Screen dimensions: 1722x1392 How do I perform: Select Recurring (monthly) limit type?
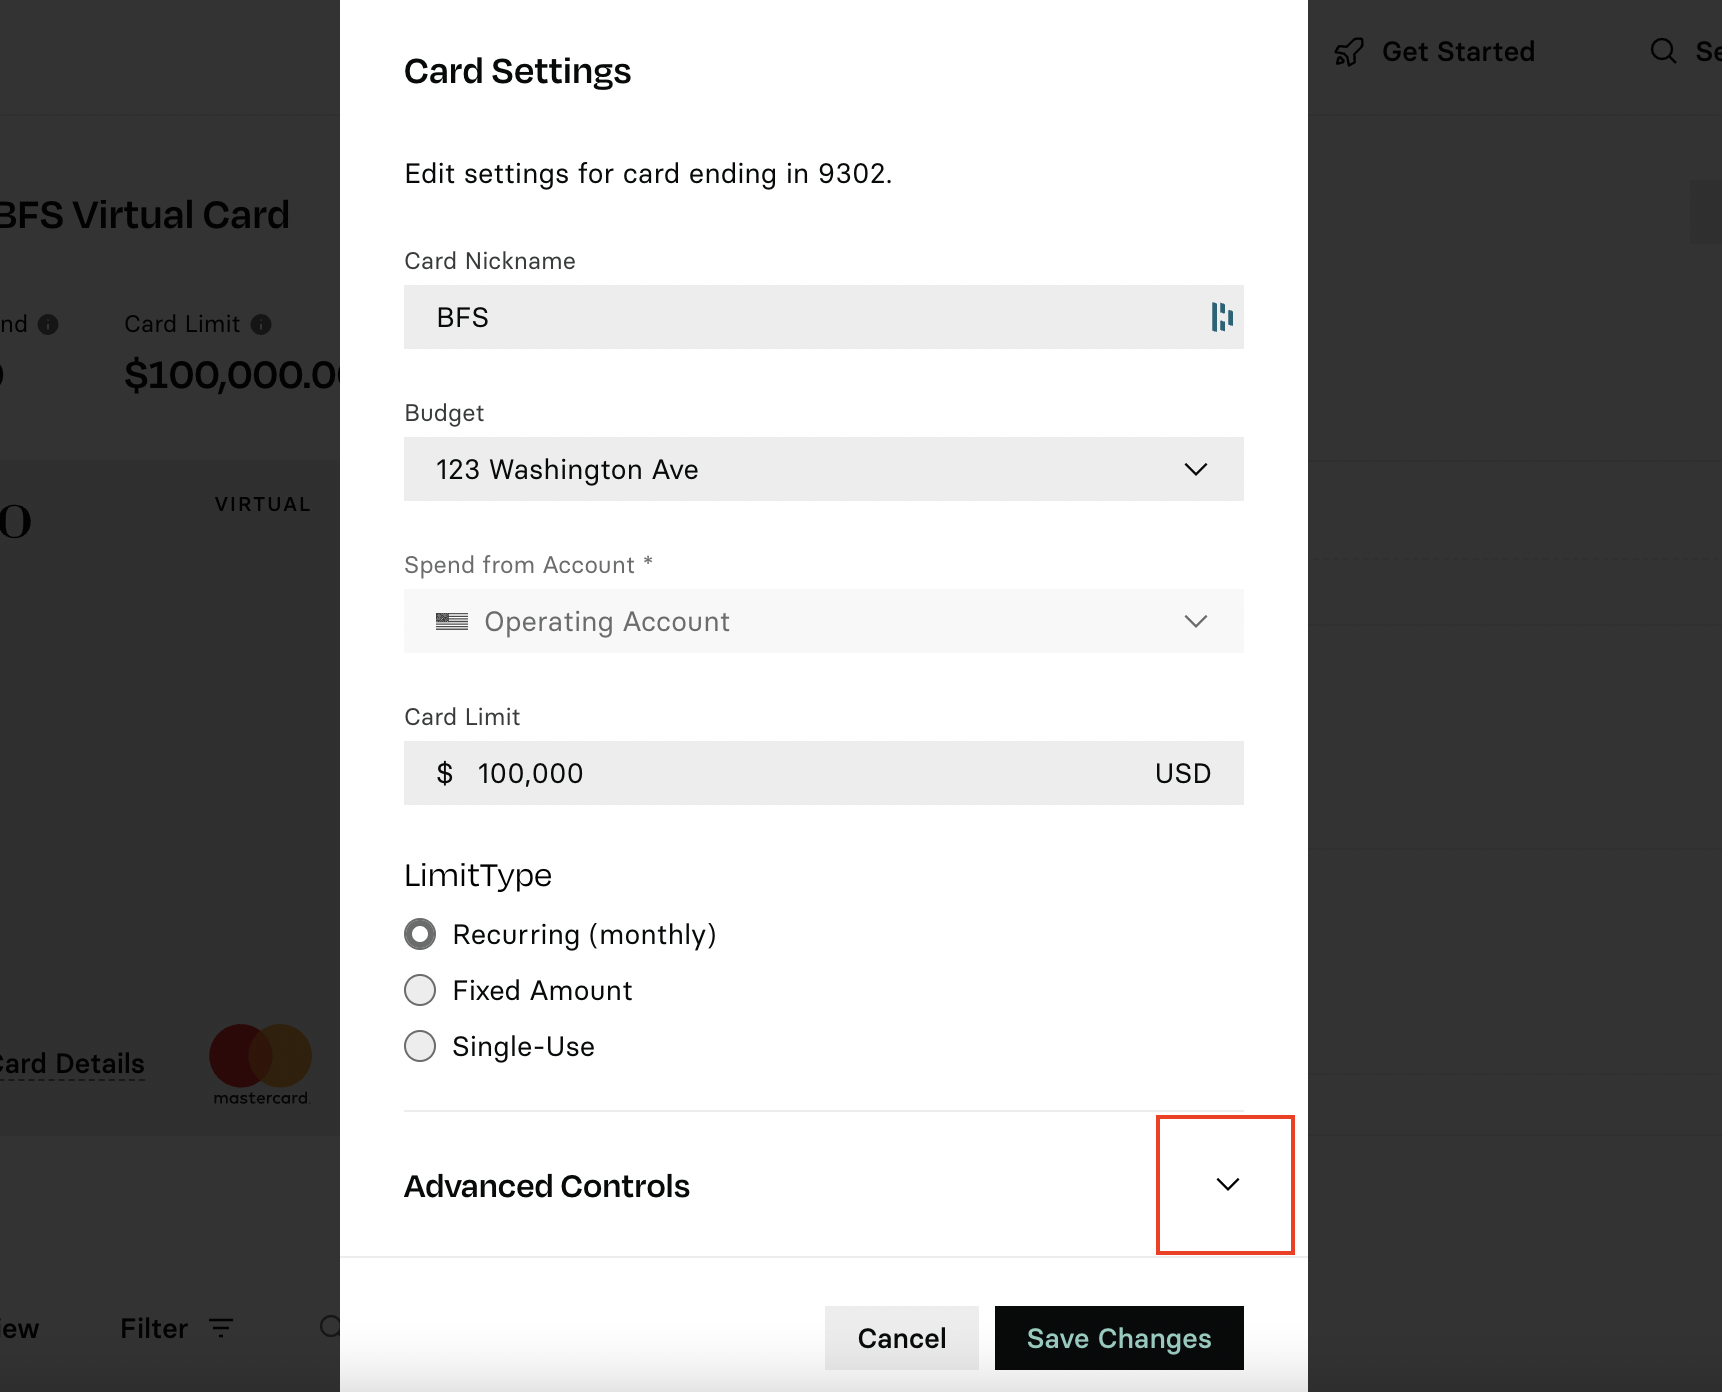pyautogui.click(x=420, y=934)
